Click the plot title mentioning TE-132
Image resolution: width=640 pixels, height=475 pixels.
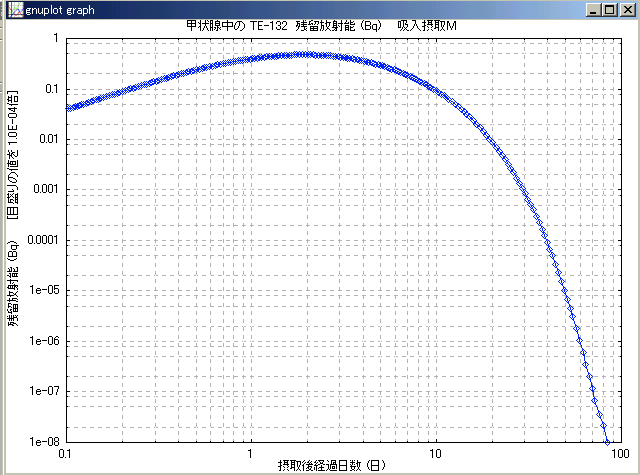click(320, 25)
